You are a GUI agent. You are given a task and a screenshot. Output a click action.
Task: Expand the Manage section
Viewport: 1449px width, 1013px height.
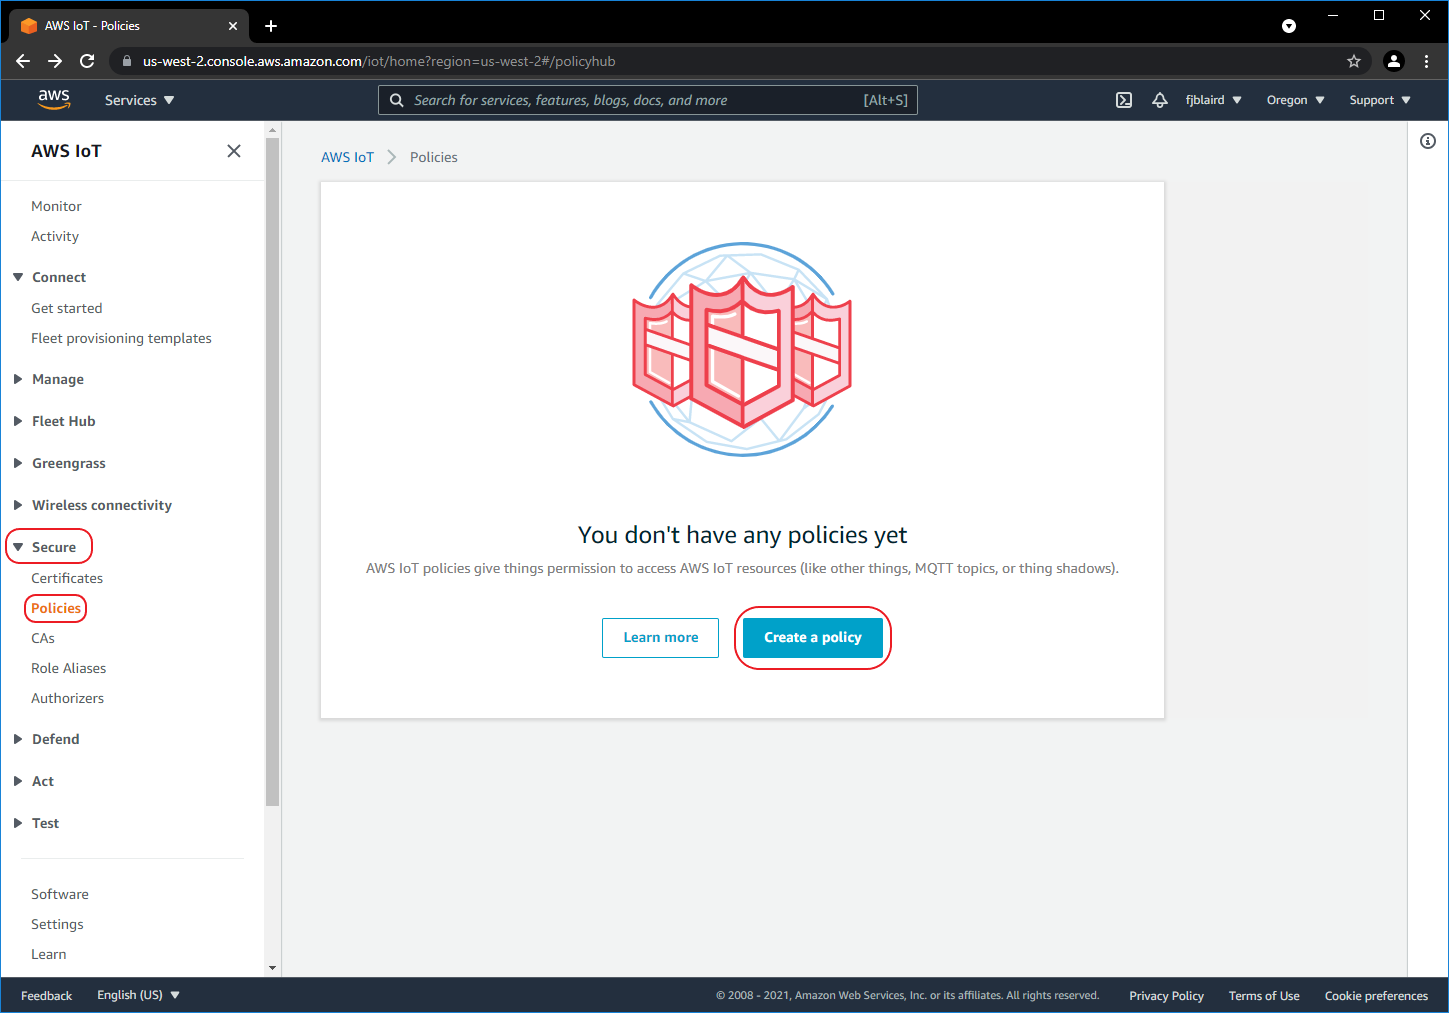[x=57, y=379]
